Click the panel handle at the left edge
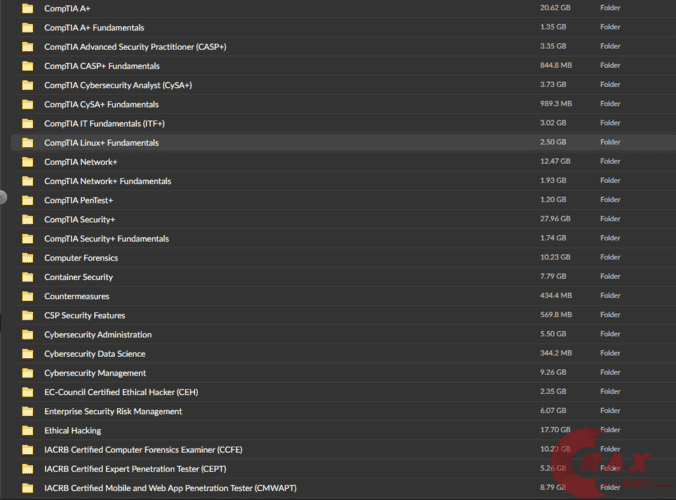The image size is (676, 500). pyautogui.click(x=3, y=197)
